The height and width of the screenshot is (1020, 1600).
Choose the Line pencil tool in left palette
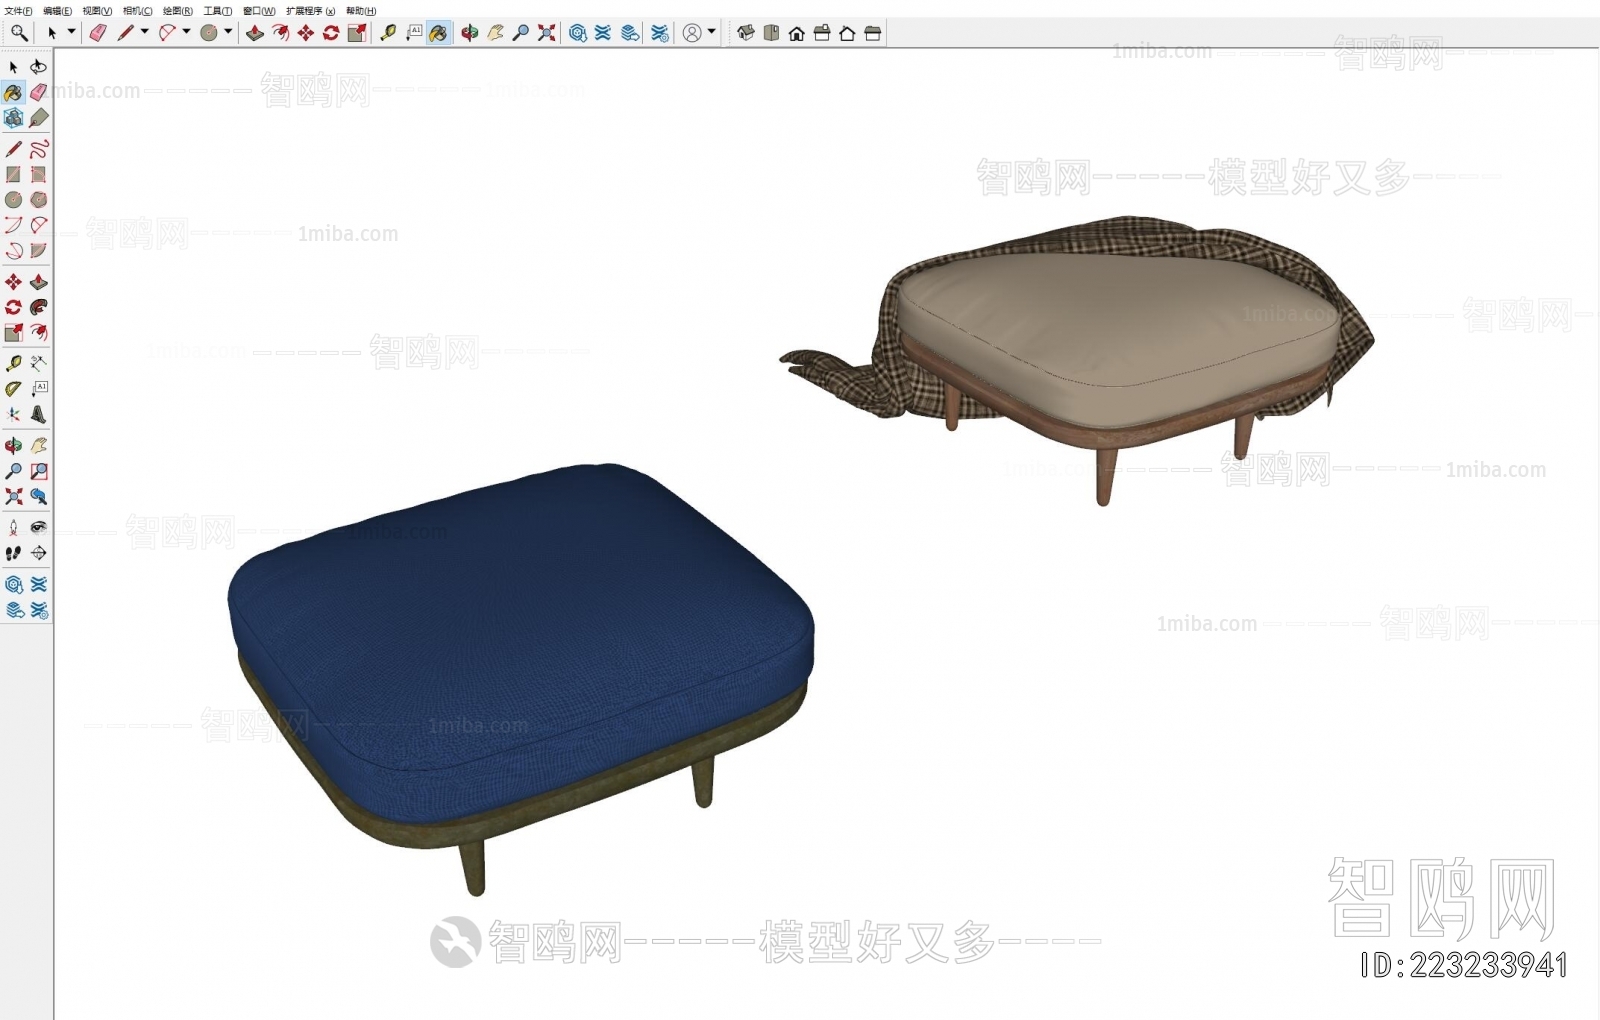(x=13, y=149)
